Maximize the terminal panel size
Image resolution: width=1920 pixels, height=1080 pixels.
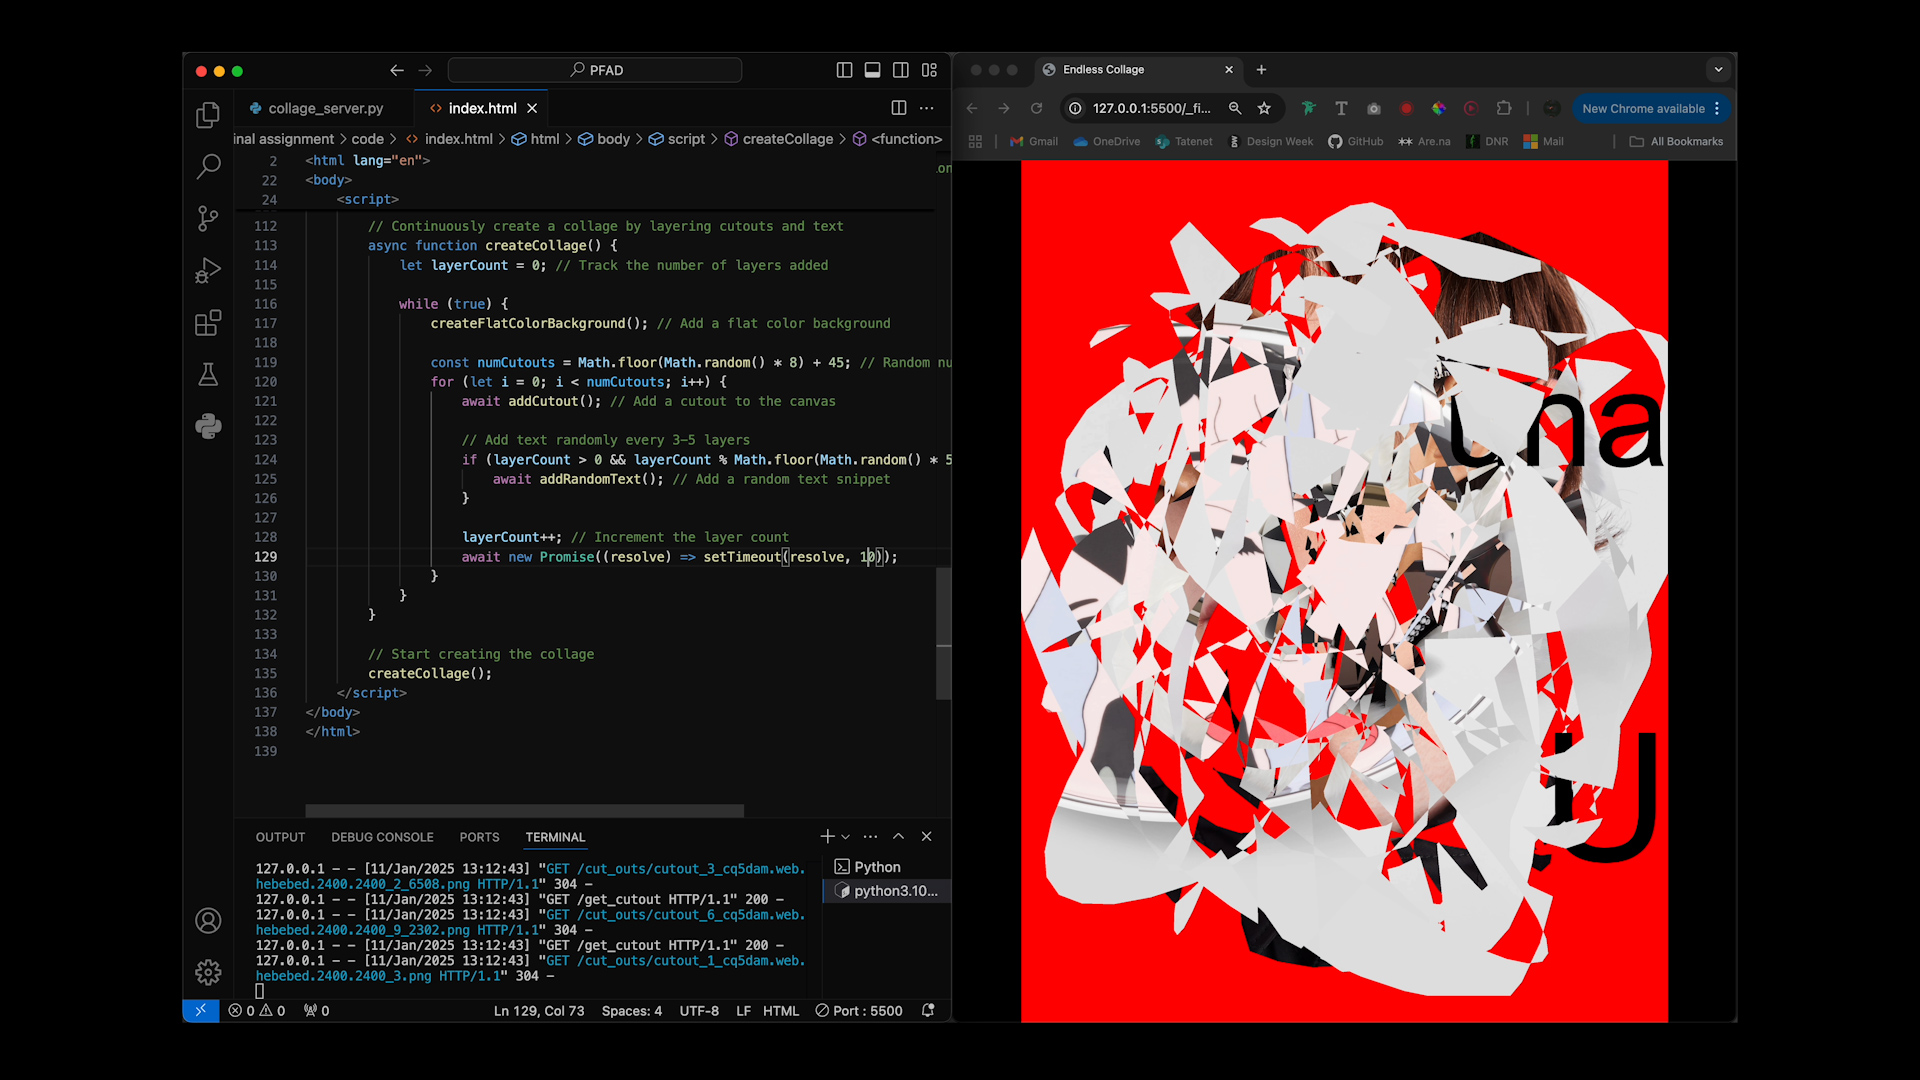coord(898,836)
